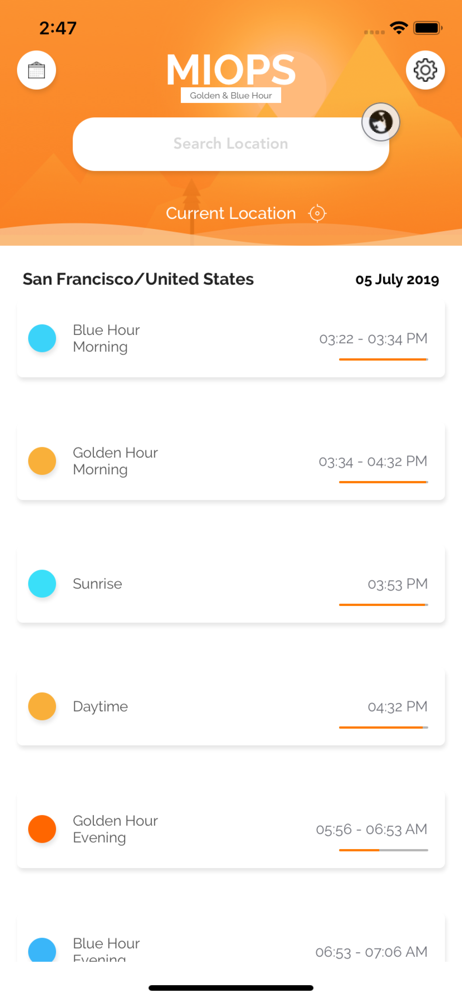The image size is (462, 1000).
Task: Click the Golden Hour Evening progress bar
Action: pos(384,849)
